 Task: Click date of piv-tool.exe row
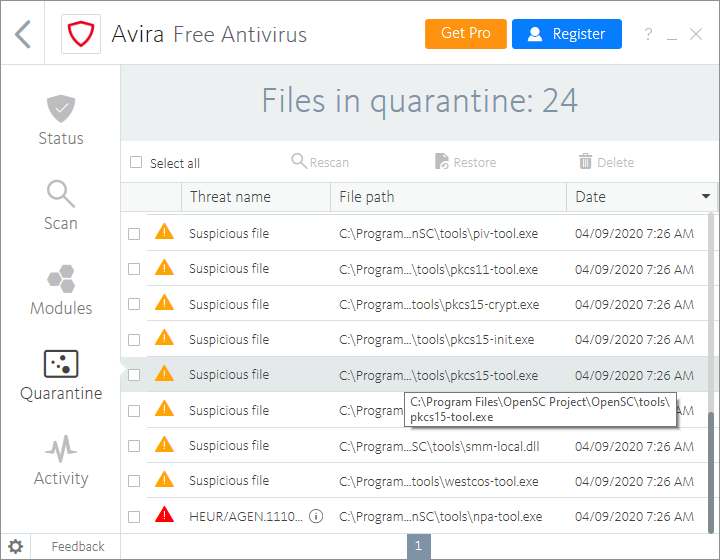[634, 234]
